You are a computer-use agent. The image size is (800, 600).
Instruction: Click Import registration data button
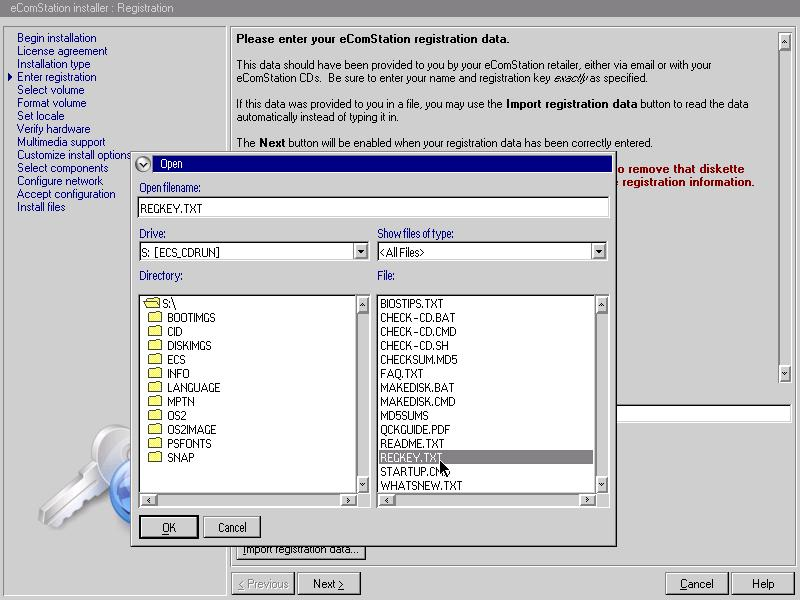[301, 551]
